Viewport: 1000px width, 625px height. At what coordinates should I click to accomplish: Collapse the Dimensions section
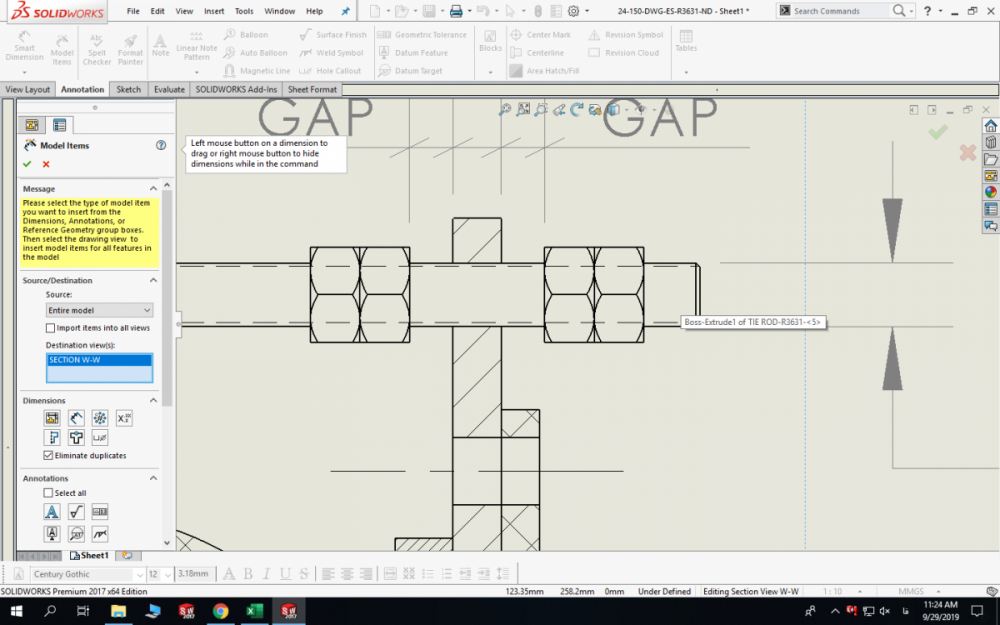pyautogui.click(x=153, y=401)
